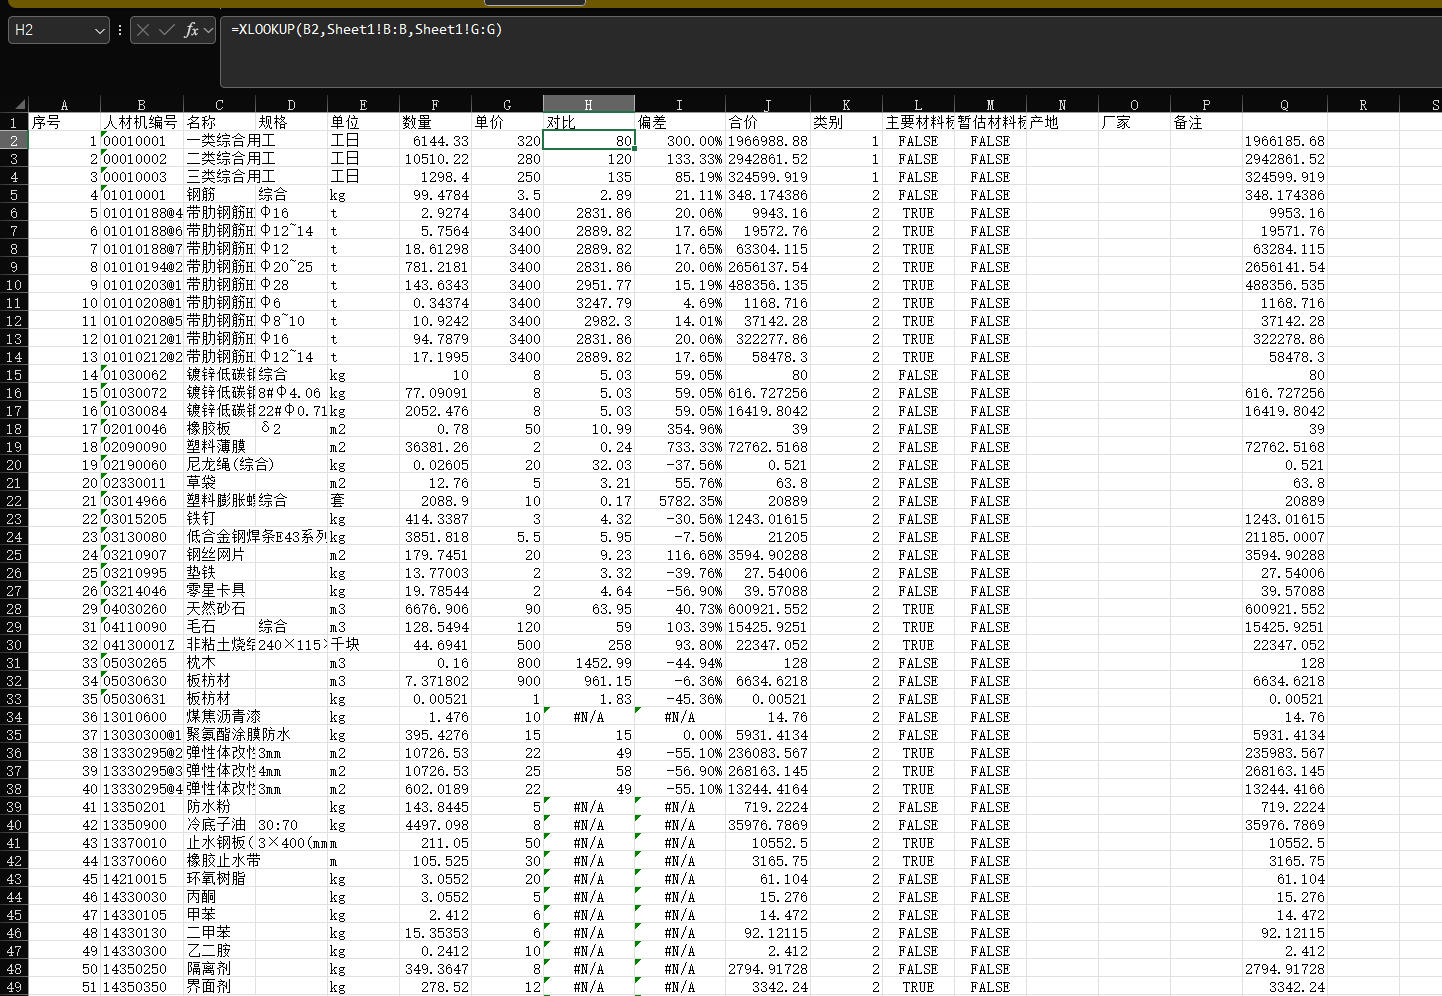Click the 备注 header cell
The image size is (1442, 996).
tap(1206, 122)
